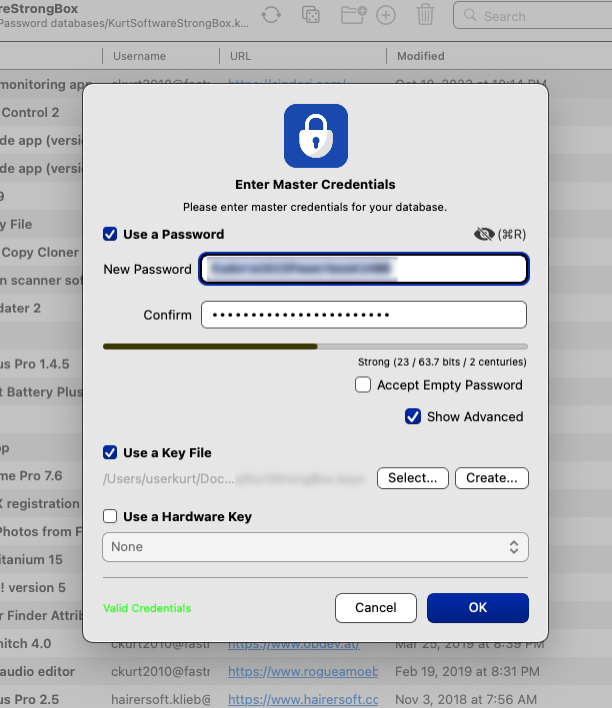Disable the Use a Key File checkbox

point(110,453)
